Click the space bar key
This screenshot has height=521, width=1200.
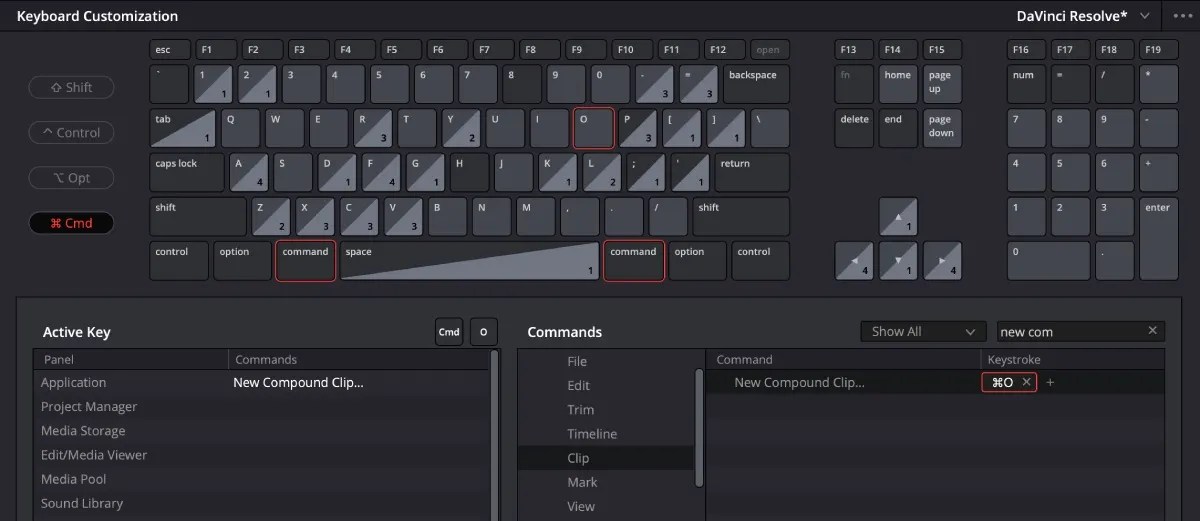[469, 260]
